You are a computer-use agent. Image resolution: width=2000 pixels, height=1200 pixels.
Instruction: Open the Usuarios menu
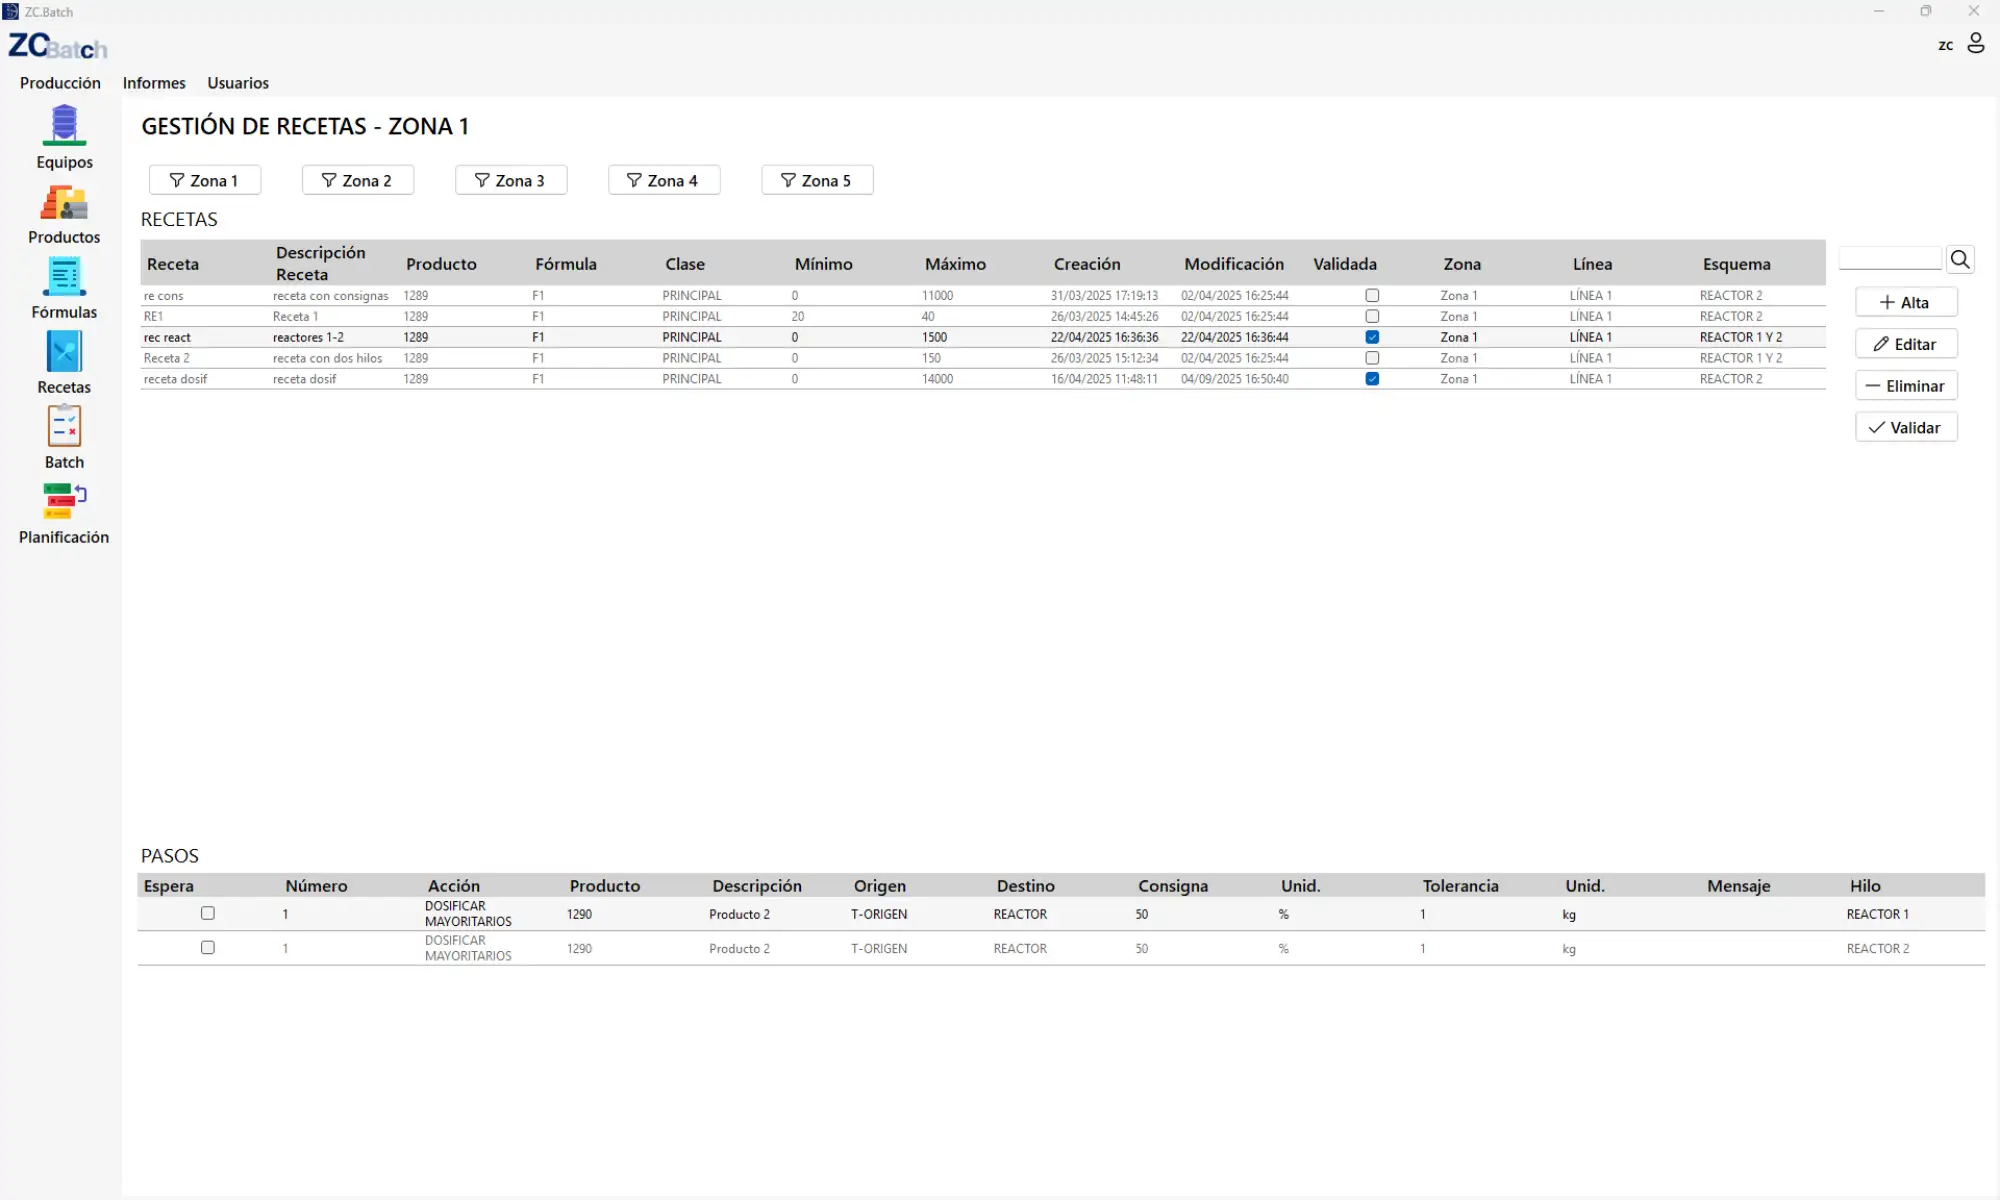[x=238, y=83]
